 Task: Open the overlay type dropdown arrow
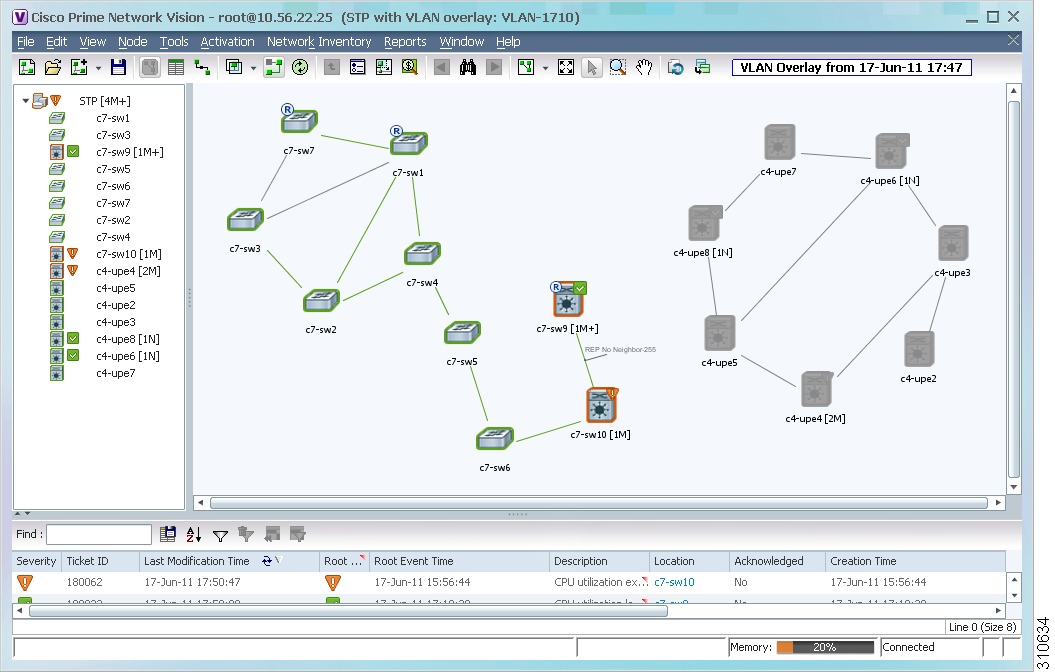(253, 68)
